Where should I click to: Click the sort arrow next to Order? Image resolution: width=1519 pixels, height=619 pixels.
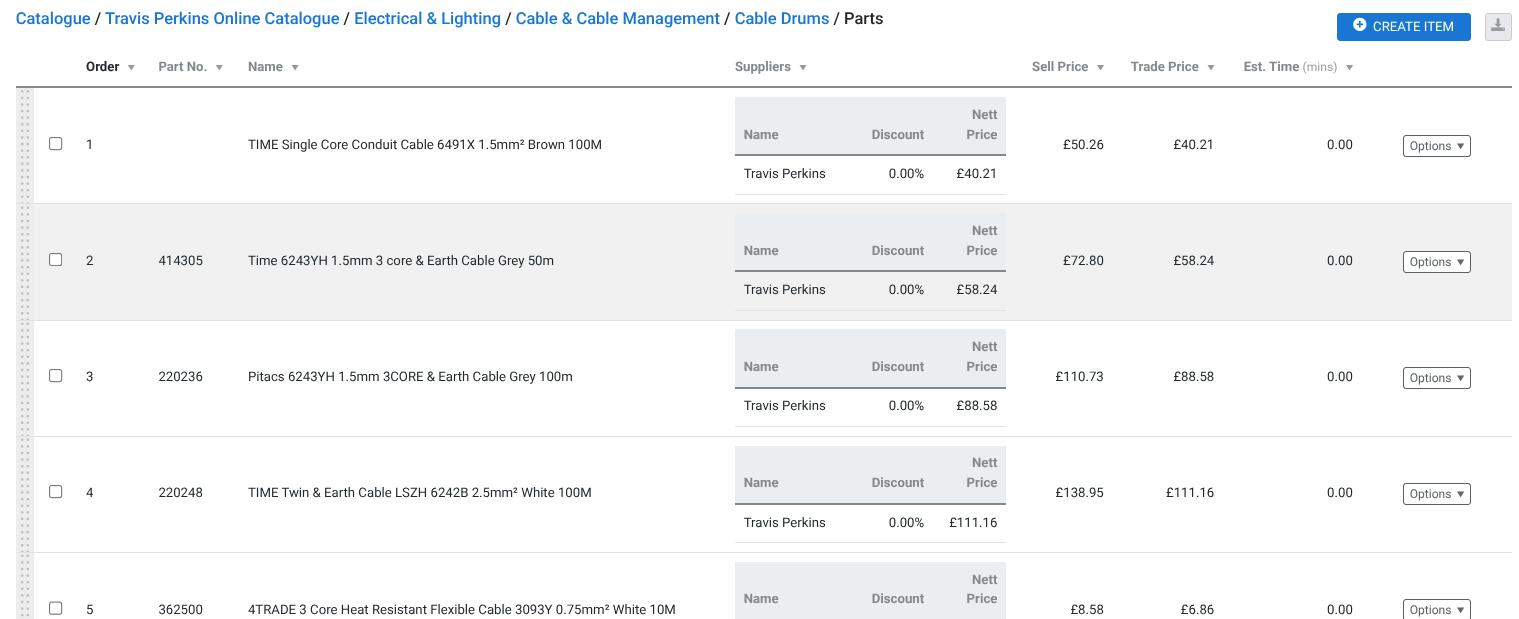(x=131, y=67)
